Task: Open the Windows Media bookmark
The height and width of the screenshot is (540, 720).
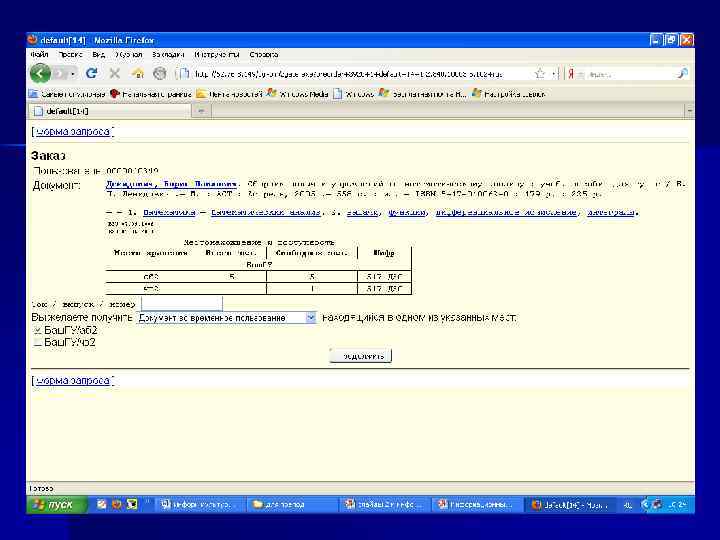Action: (298, 94)
